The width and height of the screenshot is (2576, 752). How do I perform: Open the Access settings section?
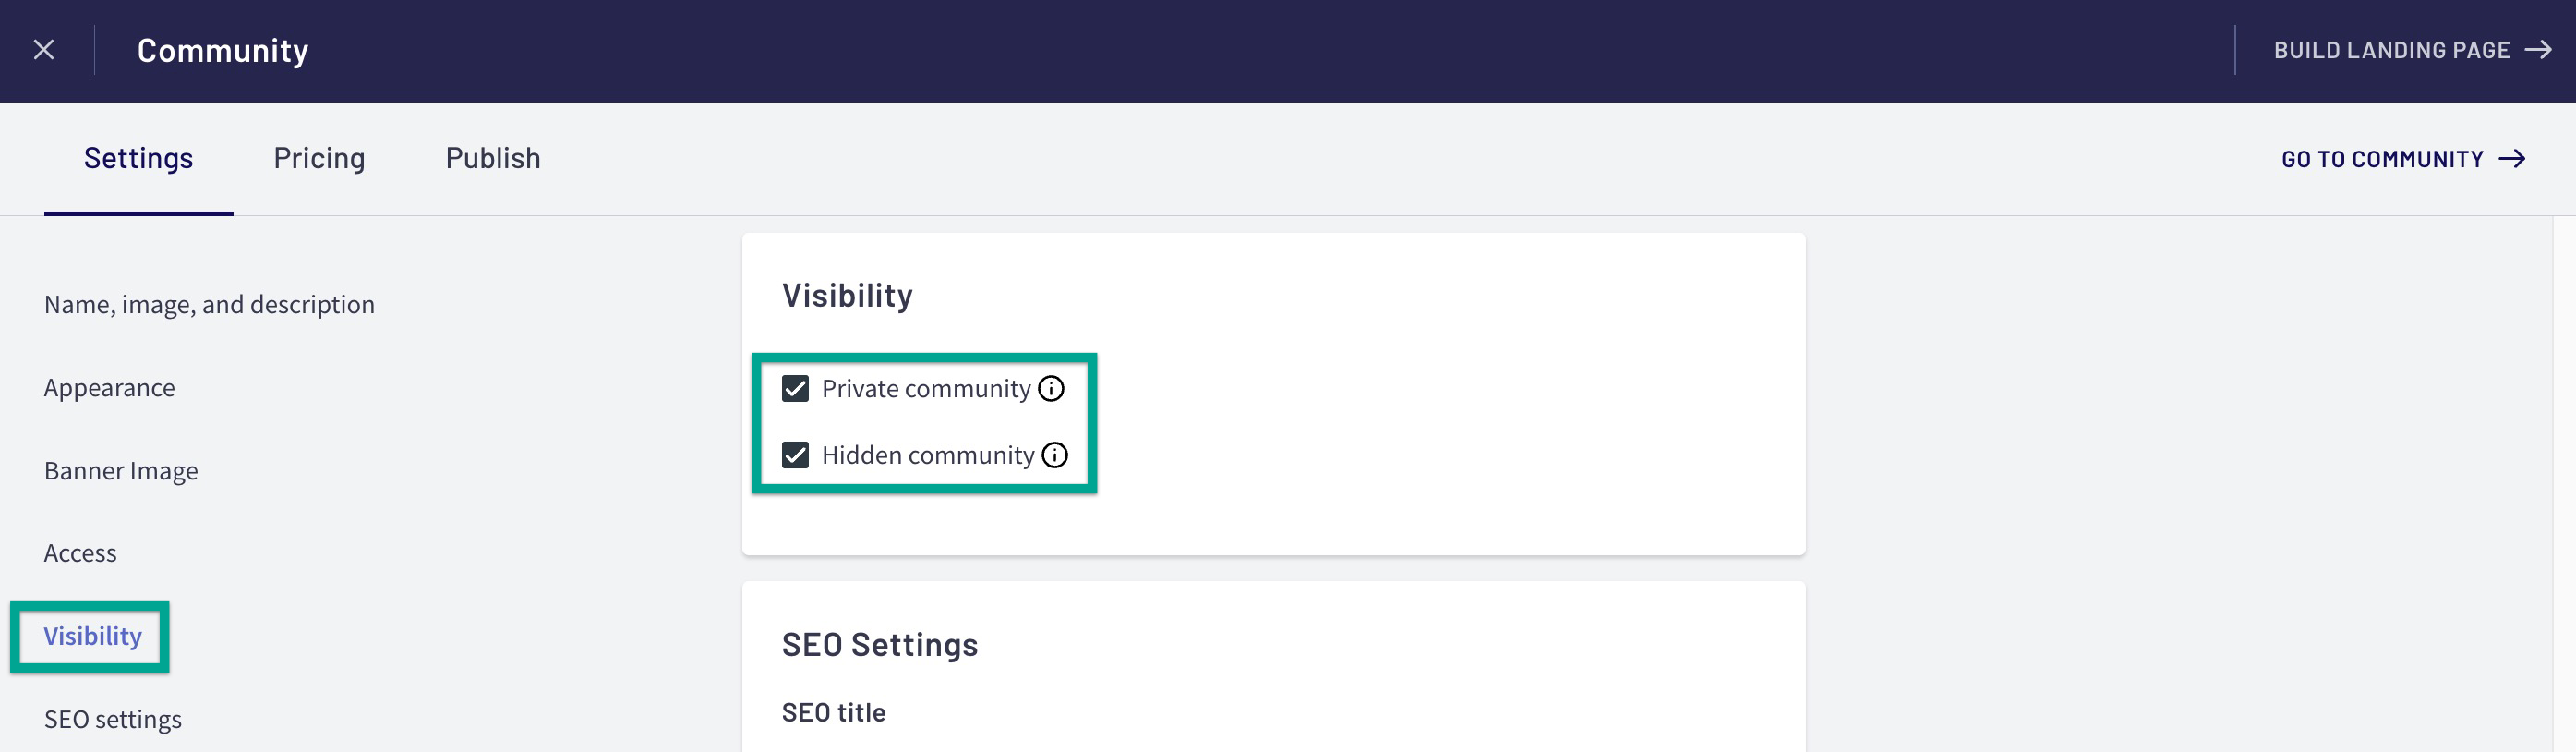tap(80, 553)
